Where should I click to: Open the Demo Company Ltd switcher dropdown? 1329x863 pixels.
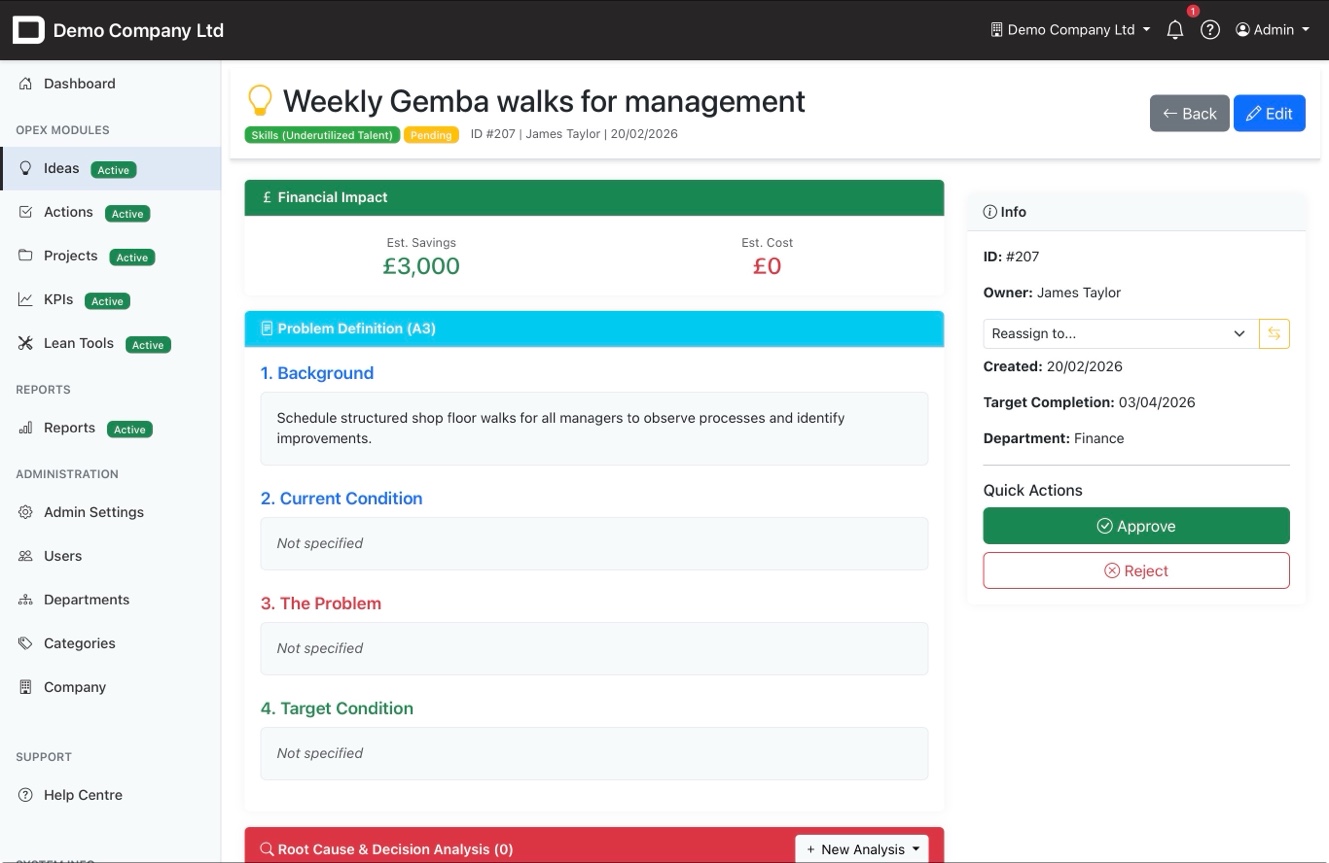pos(1070,30)
